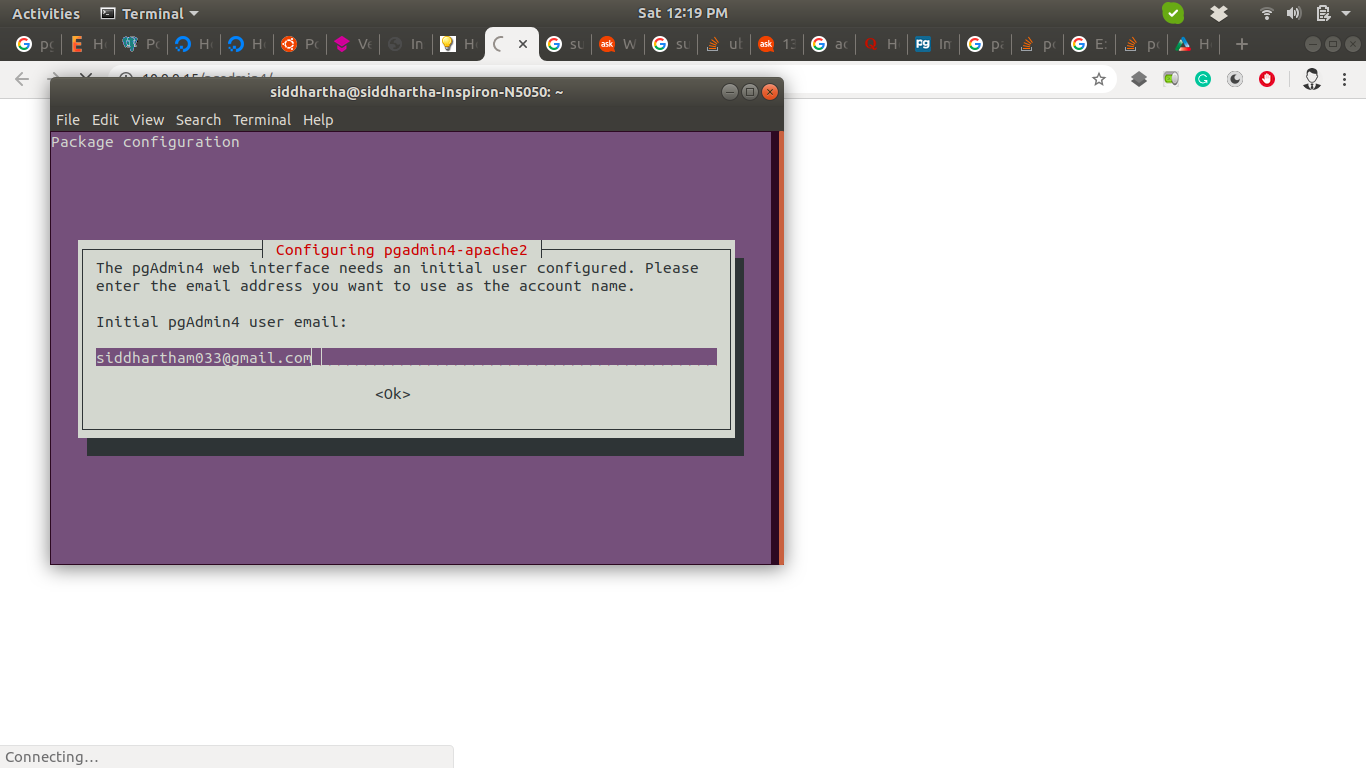Bookmark this page with the star icon

tap(1099, 79)
